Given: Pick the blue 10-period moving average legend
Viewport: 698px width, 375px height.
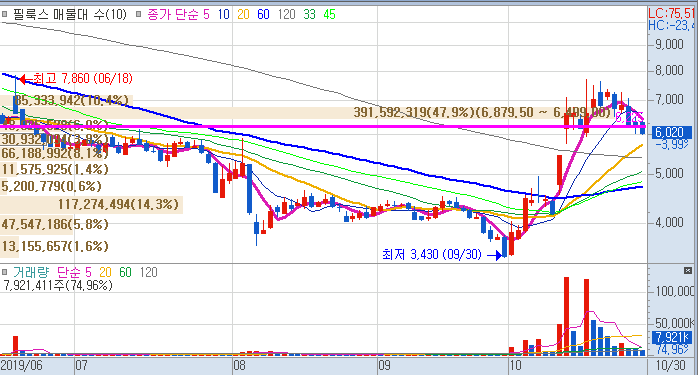Looking at the screenshot, I should pos(223,15).
